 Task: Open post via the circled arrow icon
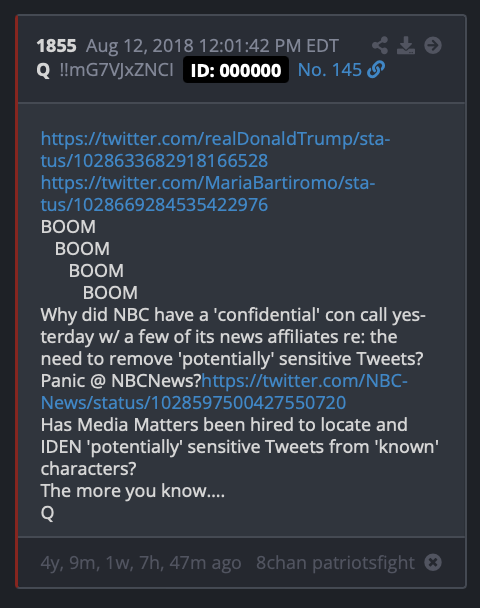(x=433, y=46)
